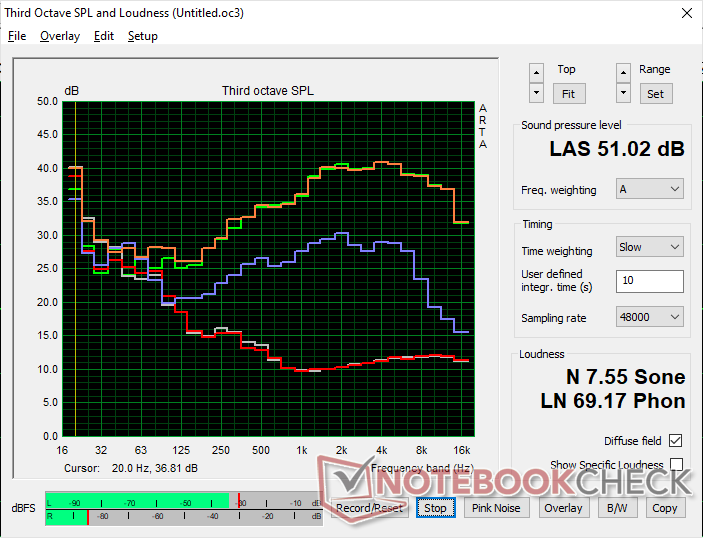Open the Setup menu
The width and height of the screenshot is (703, 538).
(x=142, y=36)
